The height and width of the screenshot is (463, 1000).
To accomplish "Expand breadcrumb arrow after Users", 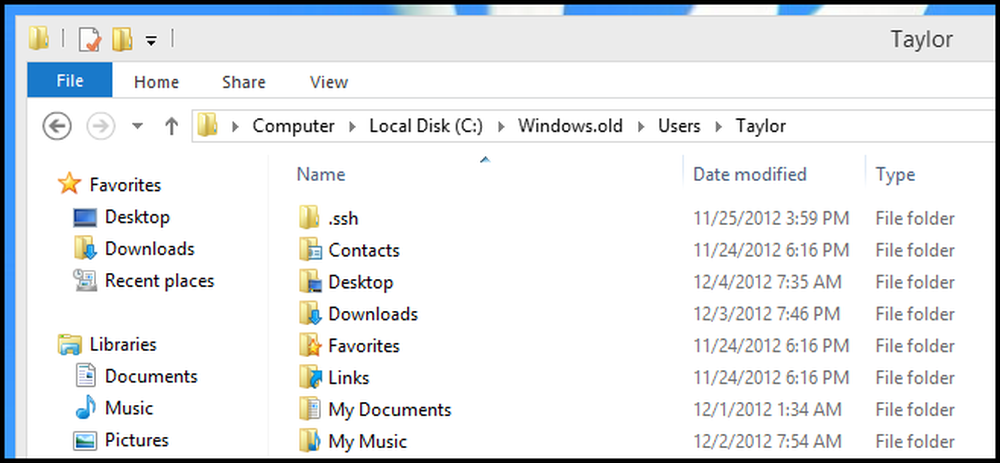I will [718, 126].
